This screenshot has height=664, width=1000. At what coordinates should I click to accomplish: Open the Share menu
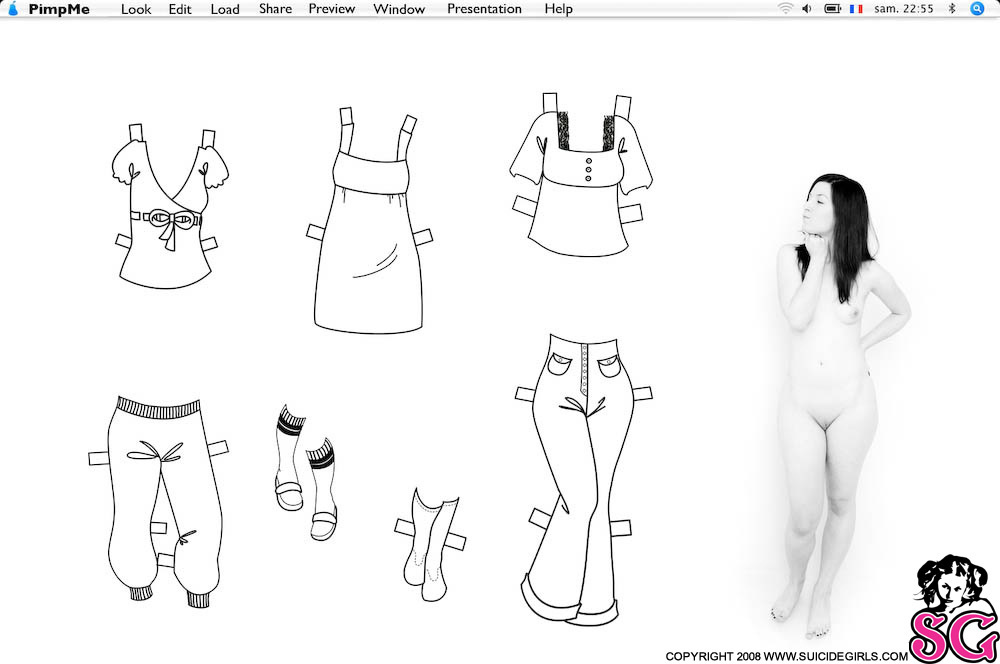click(276, 9)
